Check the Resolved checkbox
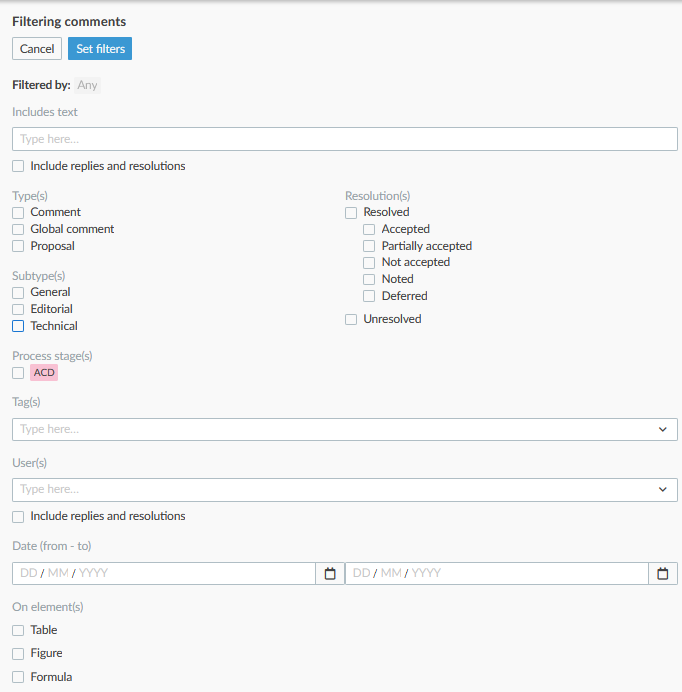The image size is (682, 692). coord(351,213)
